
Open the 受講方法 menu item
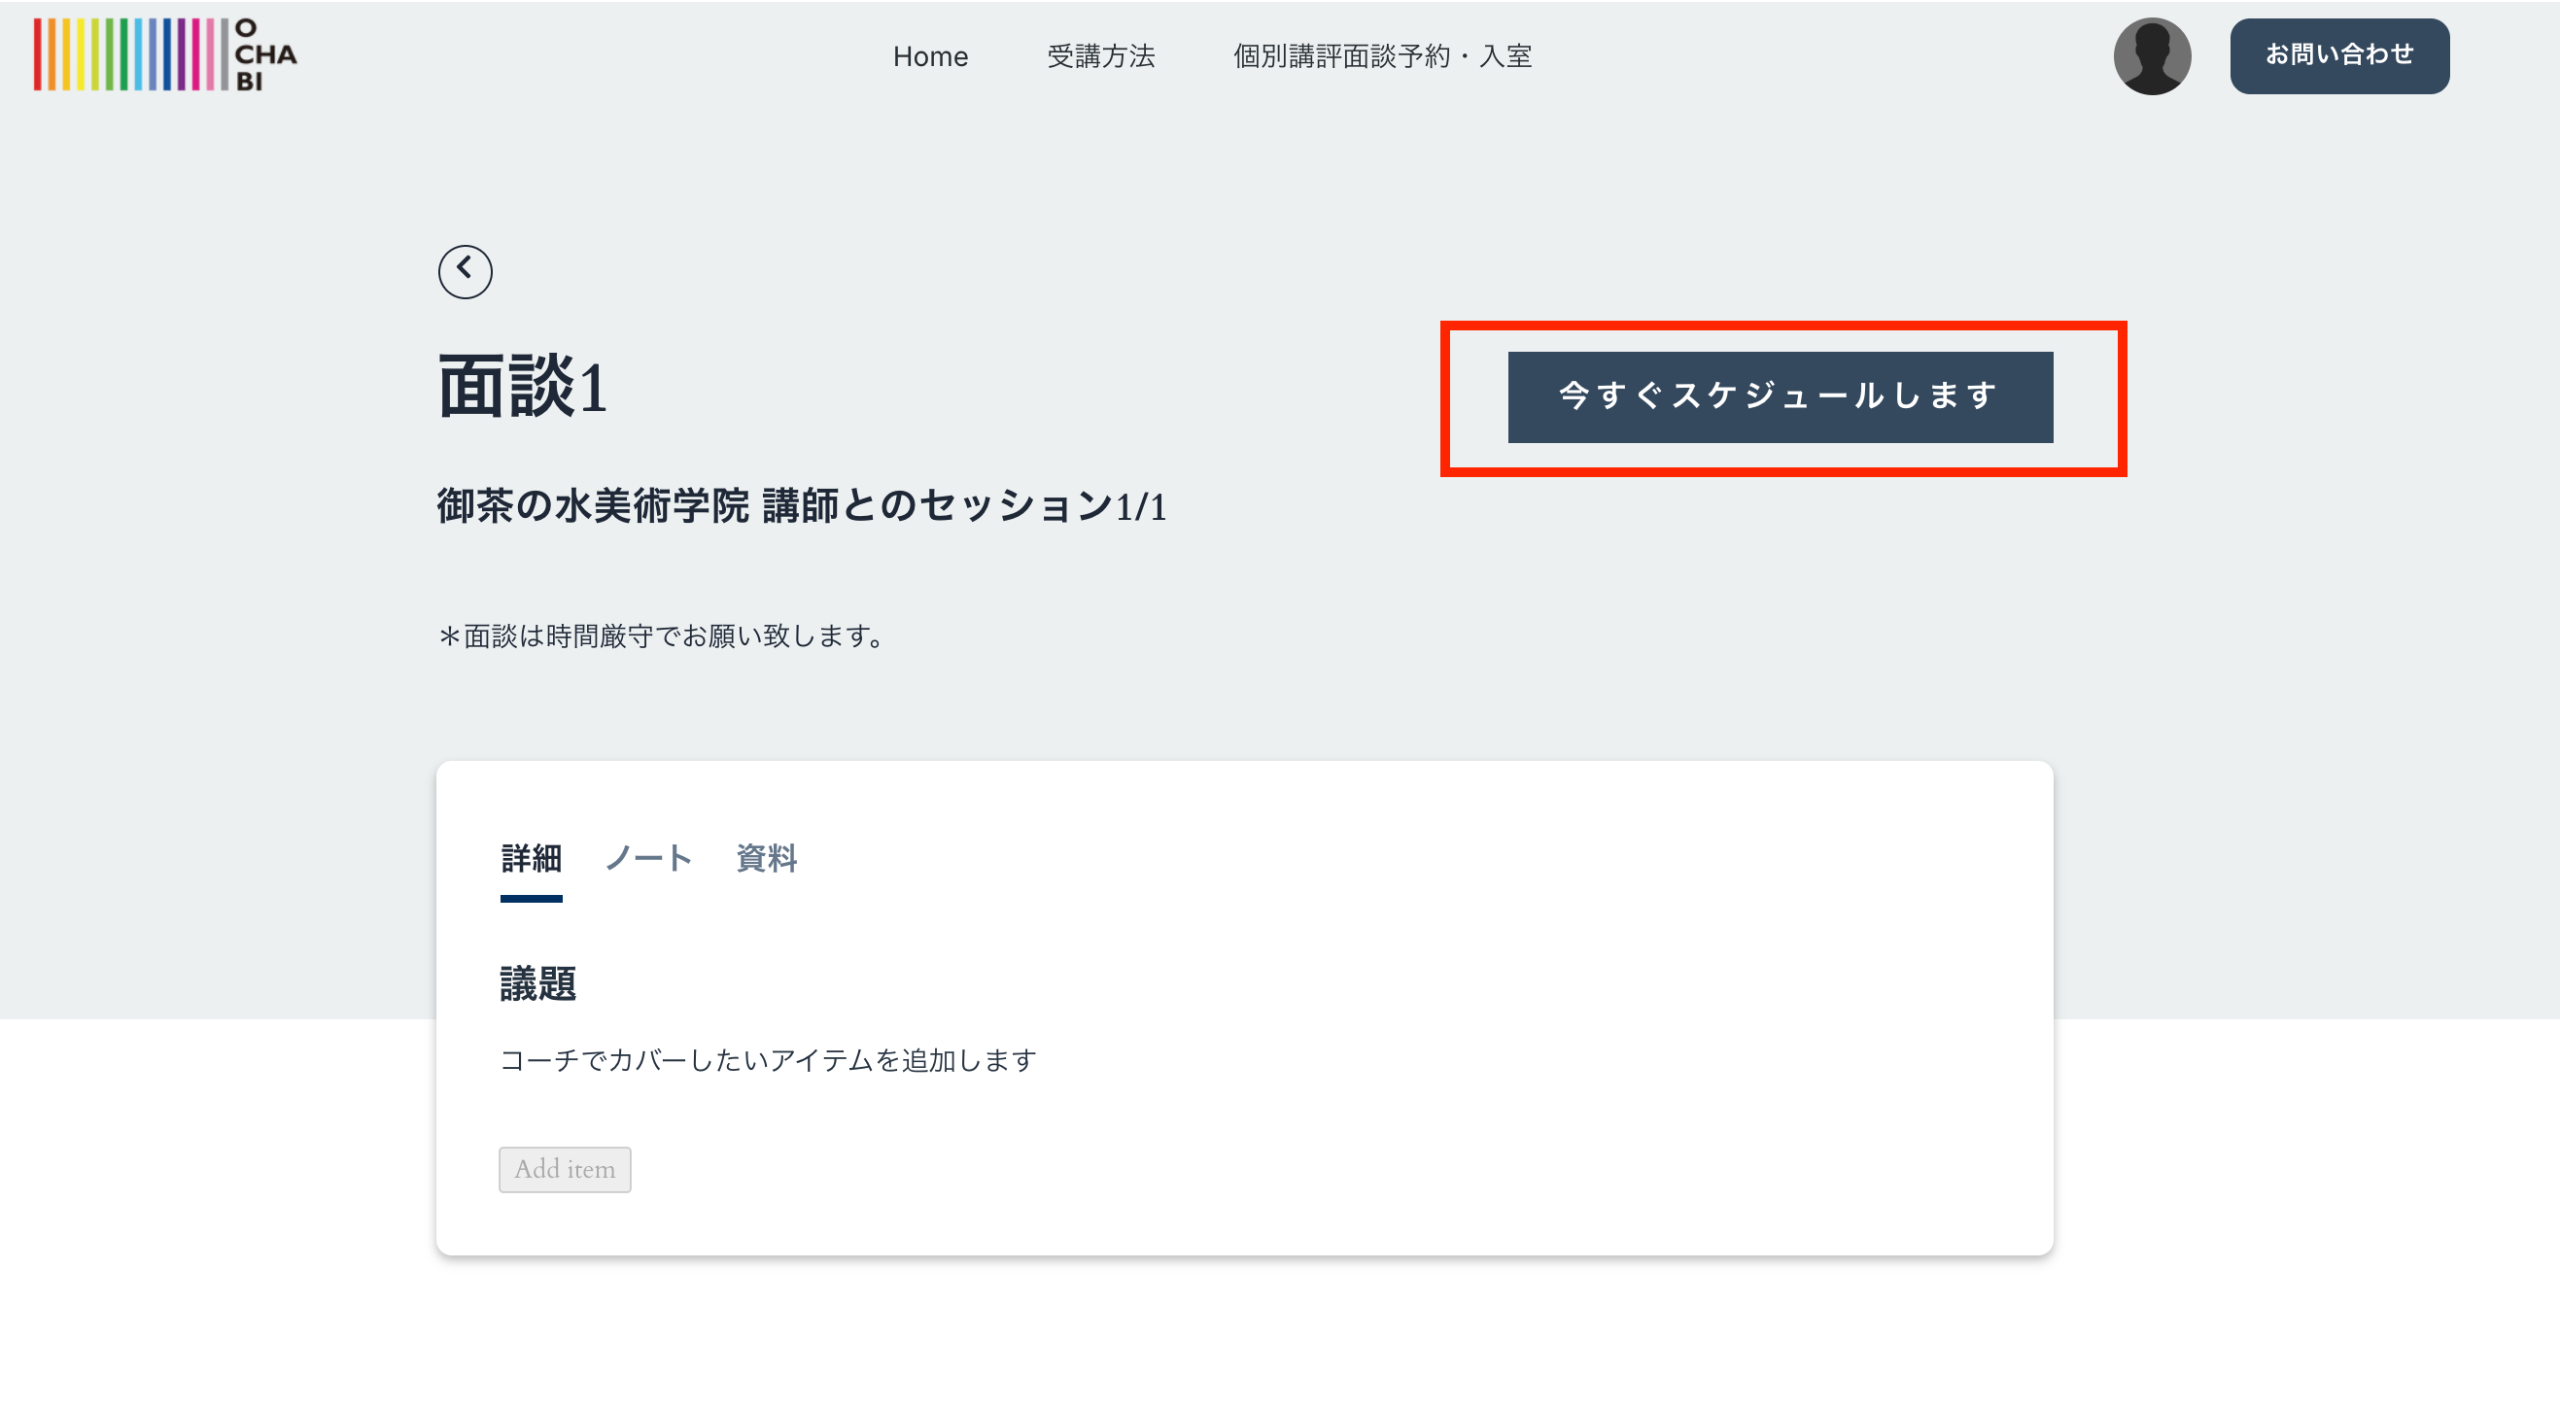tap(1100, 57)
